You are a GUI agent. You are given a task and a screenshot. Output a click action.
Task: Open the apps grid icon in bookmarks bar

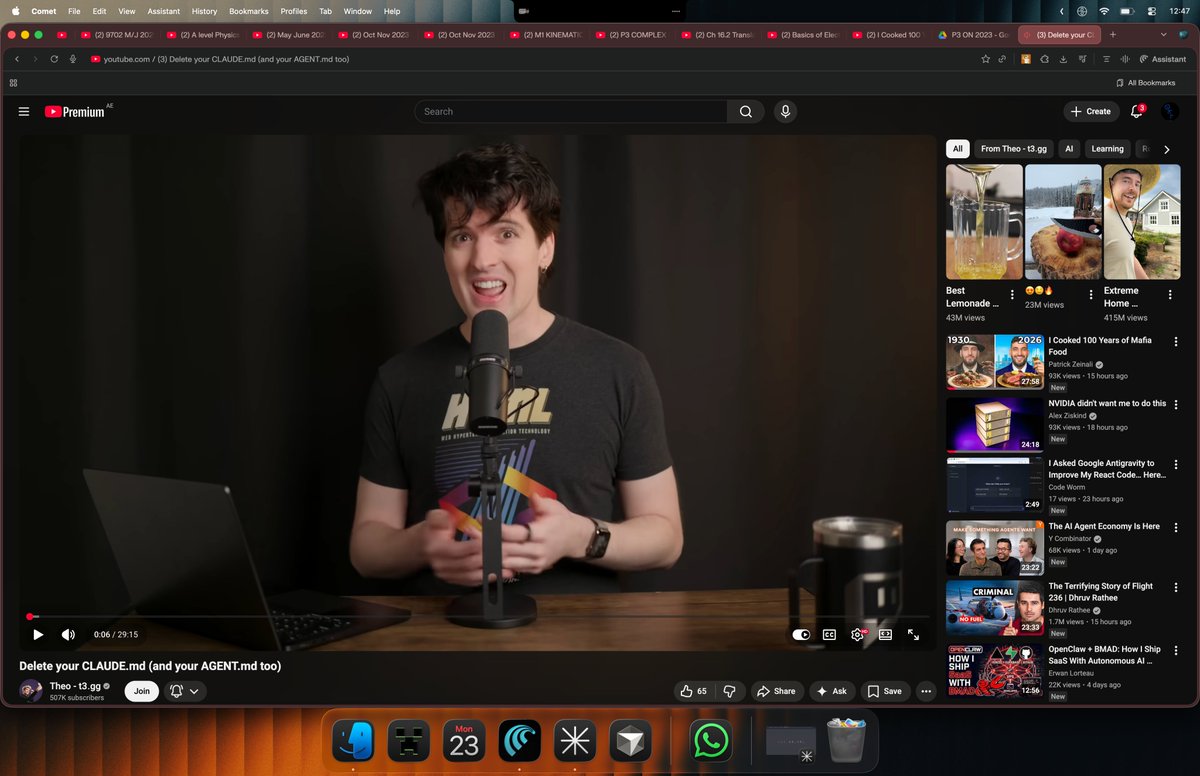14,83
